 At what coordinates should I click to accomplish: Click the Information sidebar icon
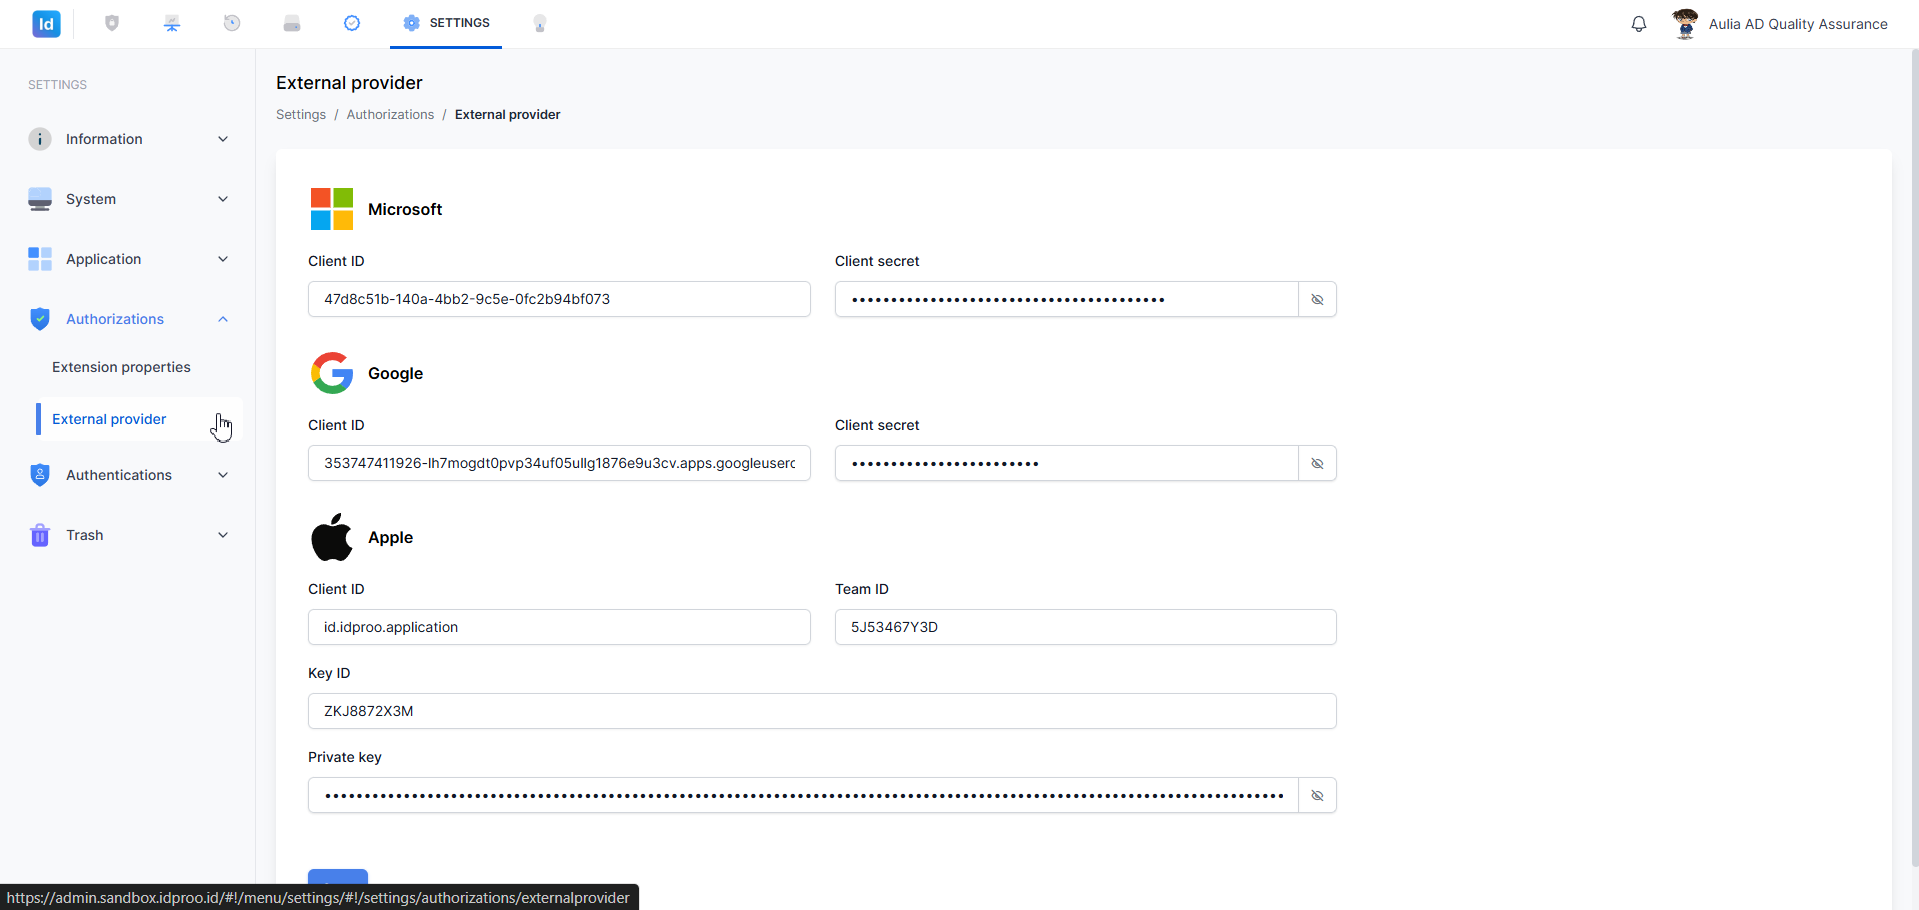(40, 139)
